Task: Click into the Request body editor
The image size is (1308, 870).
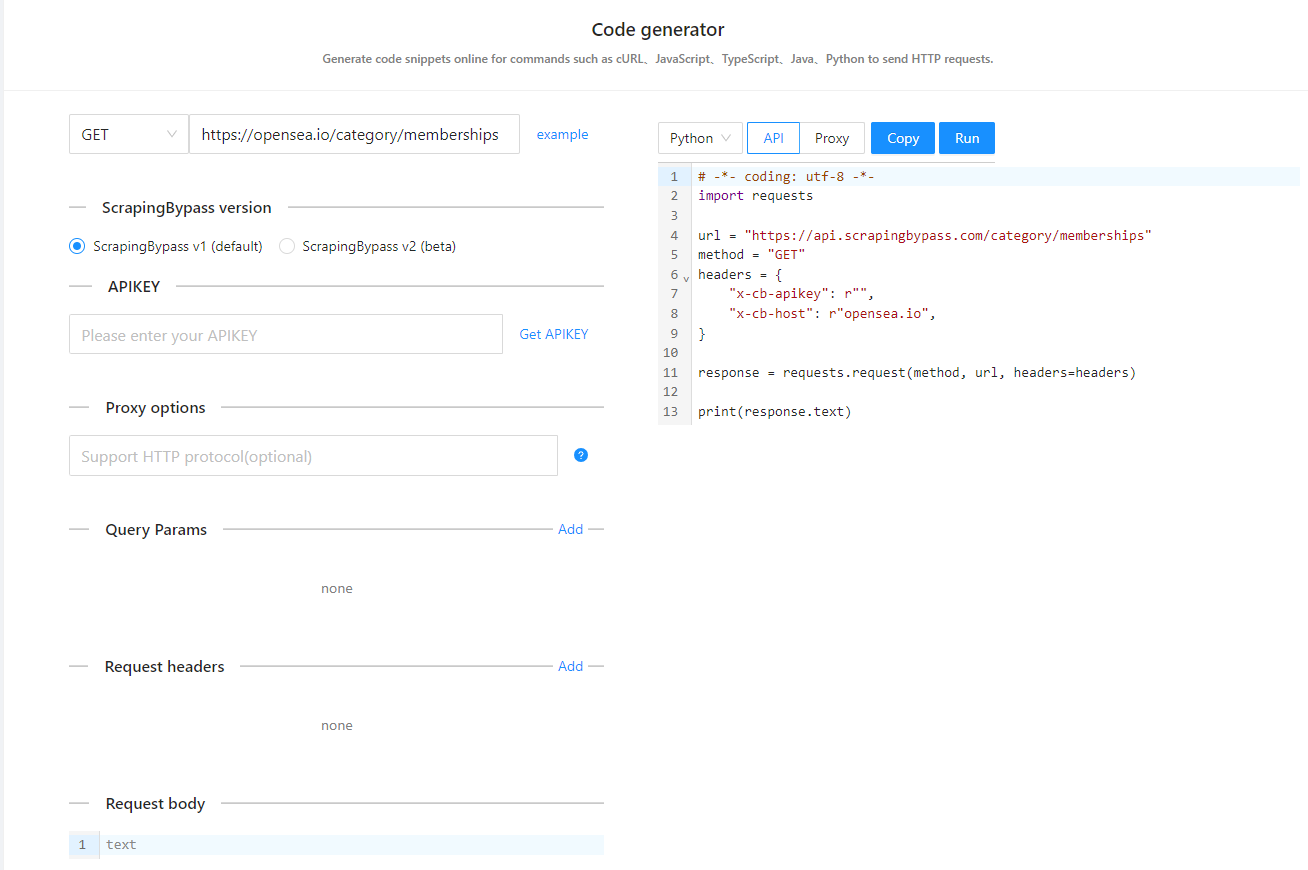Action: click(350, 845)
